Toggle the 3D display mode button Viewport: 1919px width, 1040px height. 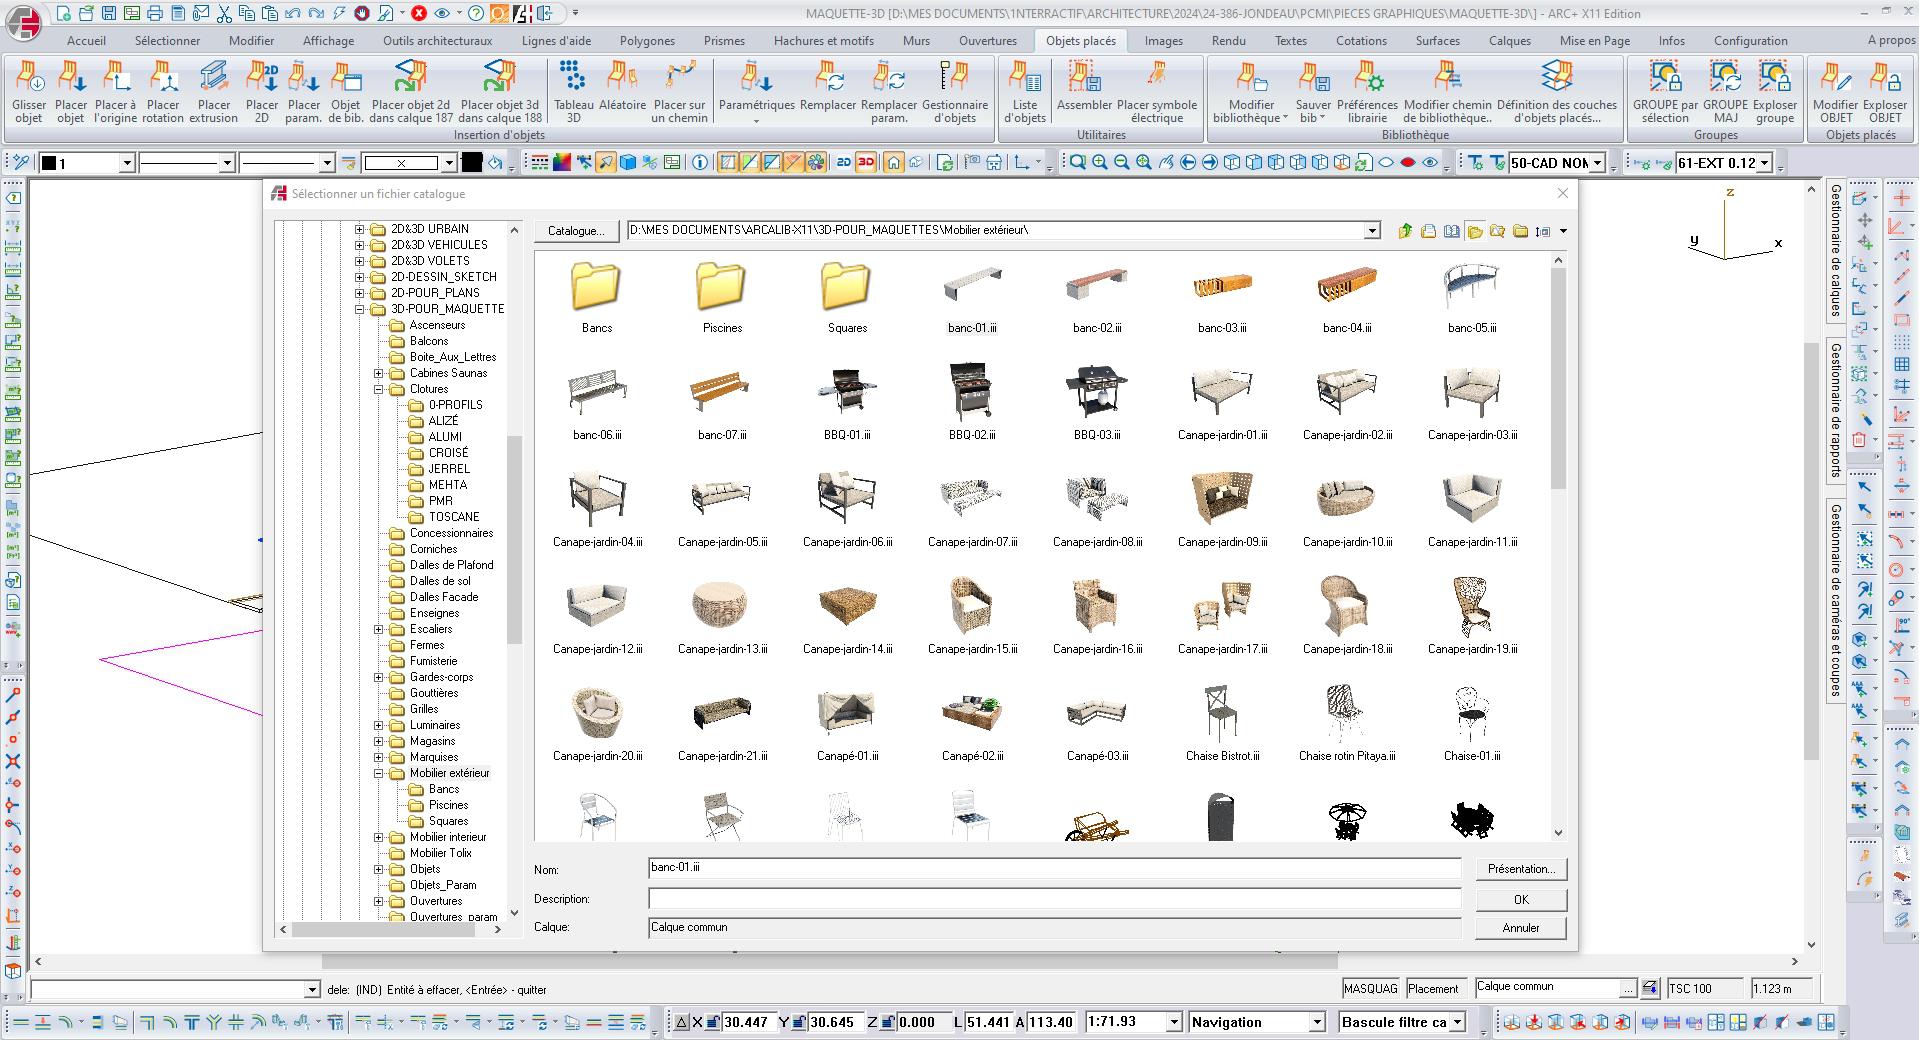click(x=866, y=163)
